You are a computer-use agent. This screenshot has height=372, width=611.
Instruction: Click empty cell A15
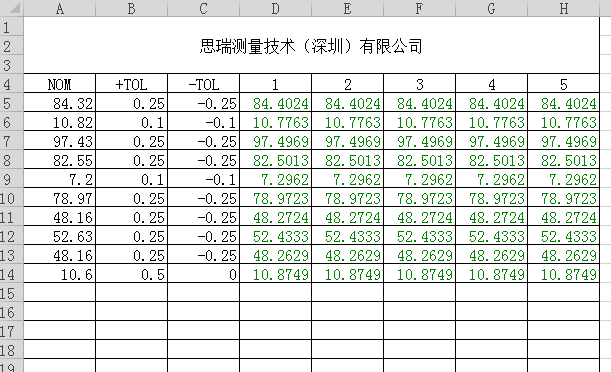pyautogui.click(x=60, y=293)
